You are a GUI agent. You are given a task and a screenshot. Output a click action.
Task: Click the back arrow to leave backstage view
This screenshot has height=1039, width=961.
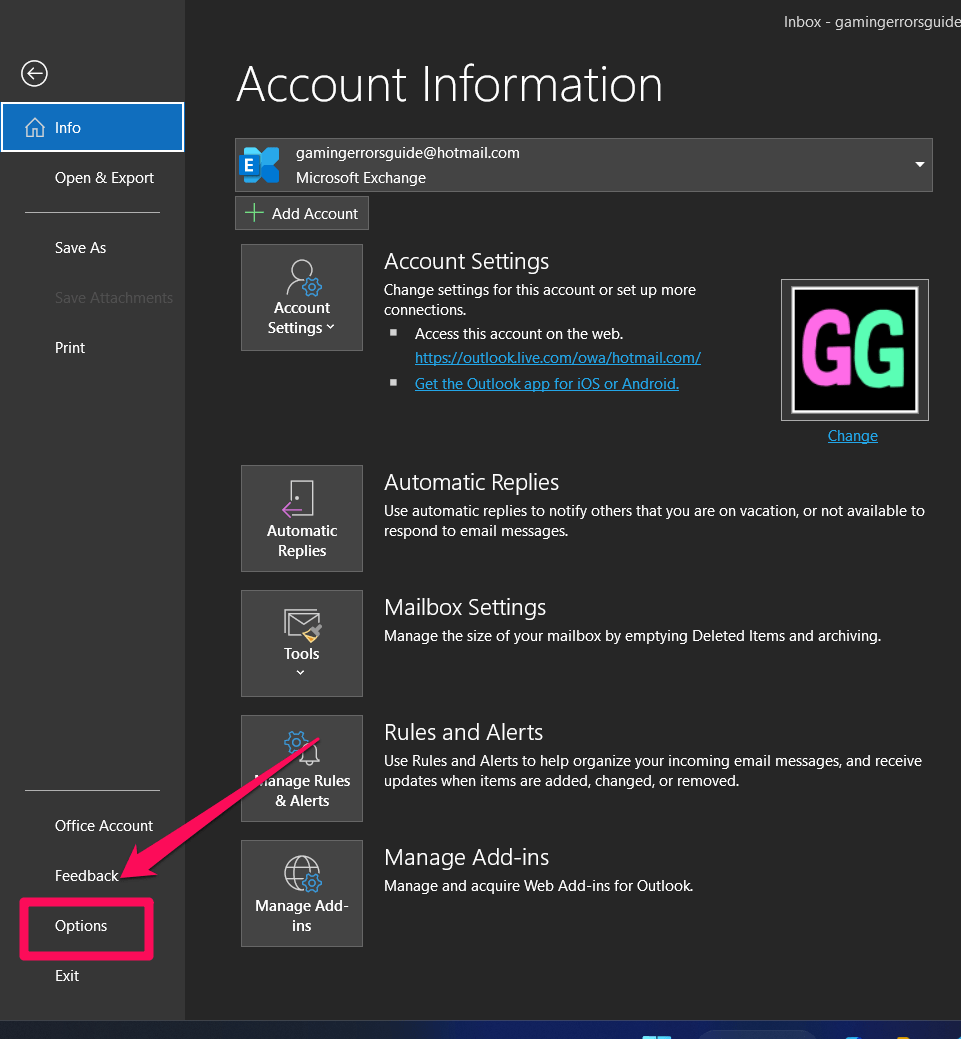33,73
